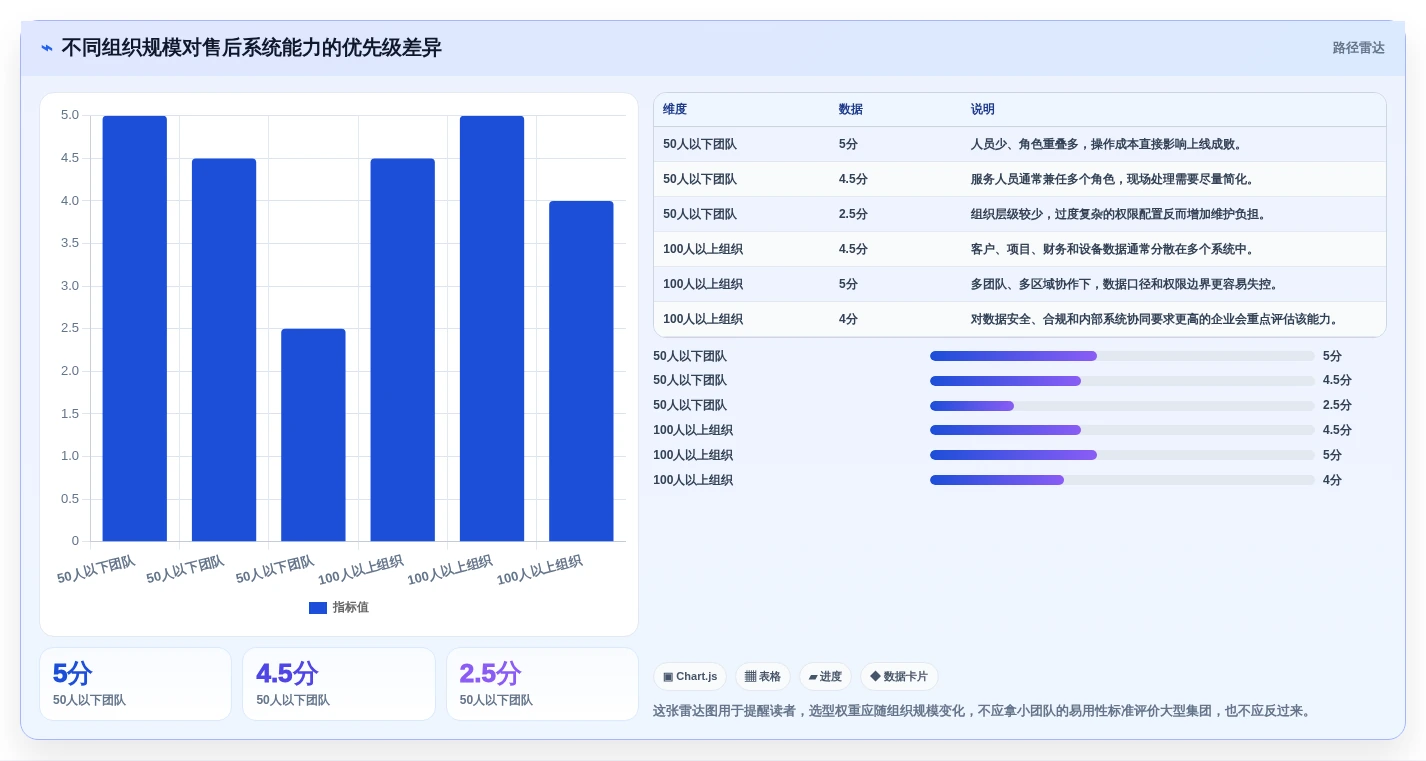Click the 100人以上组织 chart bar reaching 5.0
This screenshot has width=1426, height=761.
pyautogui.click(x=492, y=328)
